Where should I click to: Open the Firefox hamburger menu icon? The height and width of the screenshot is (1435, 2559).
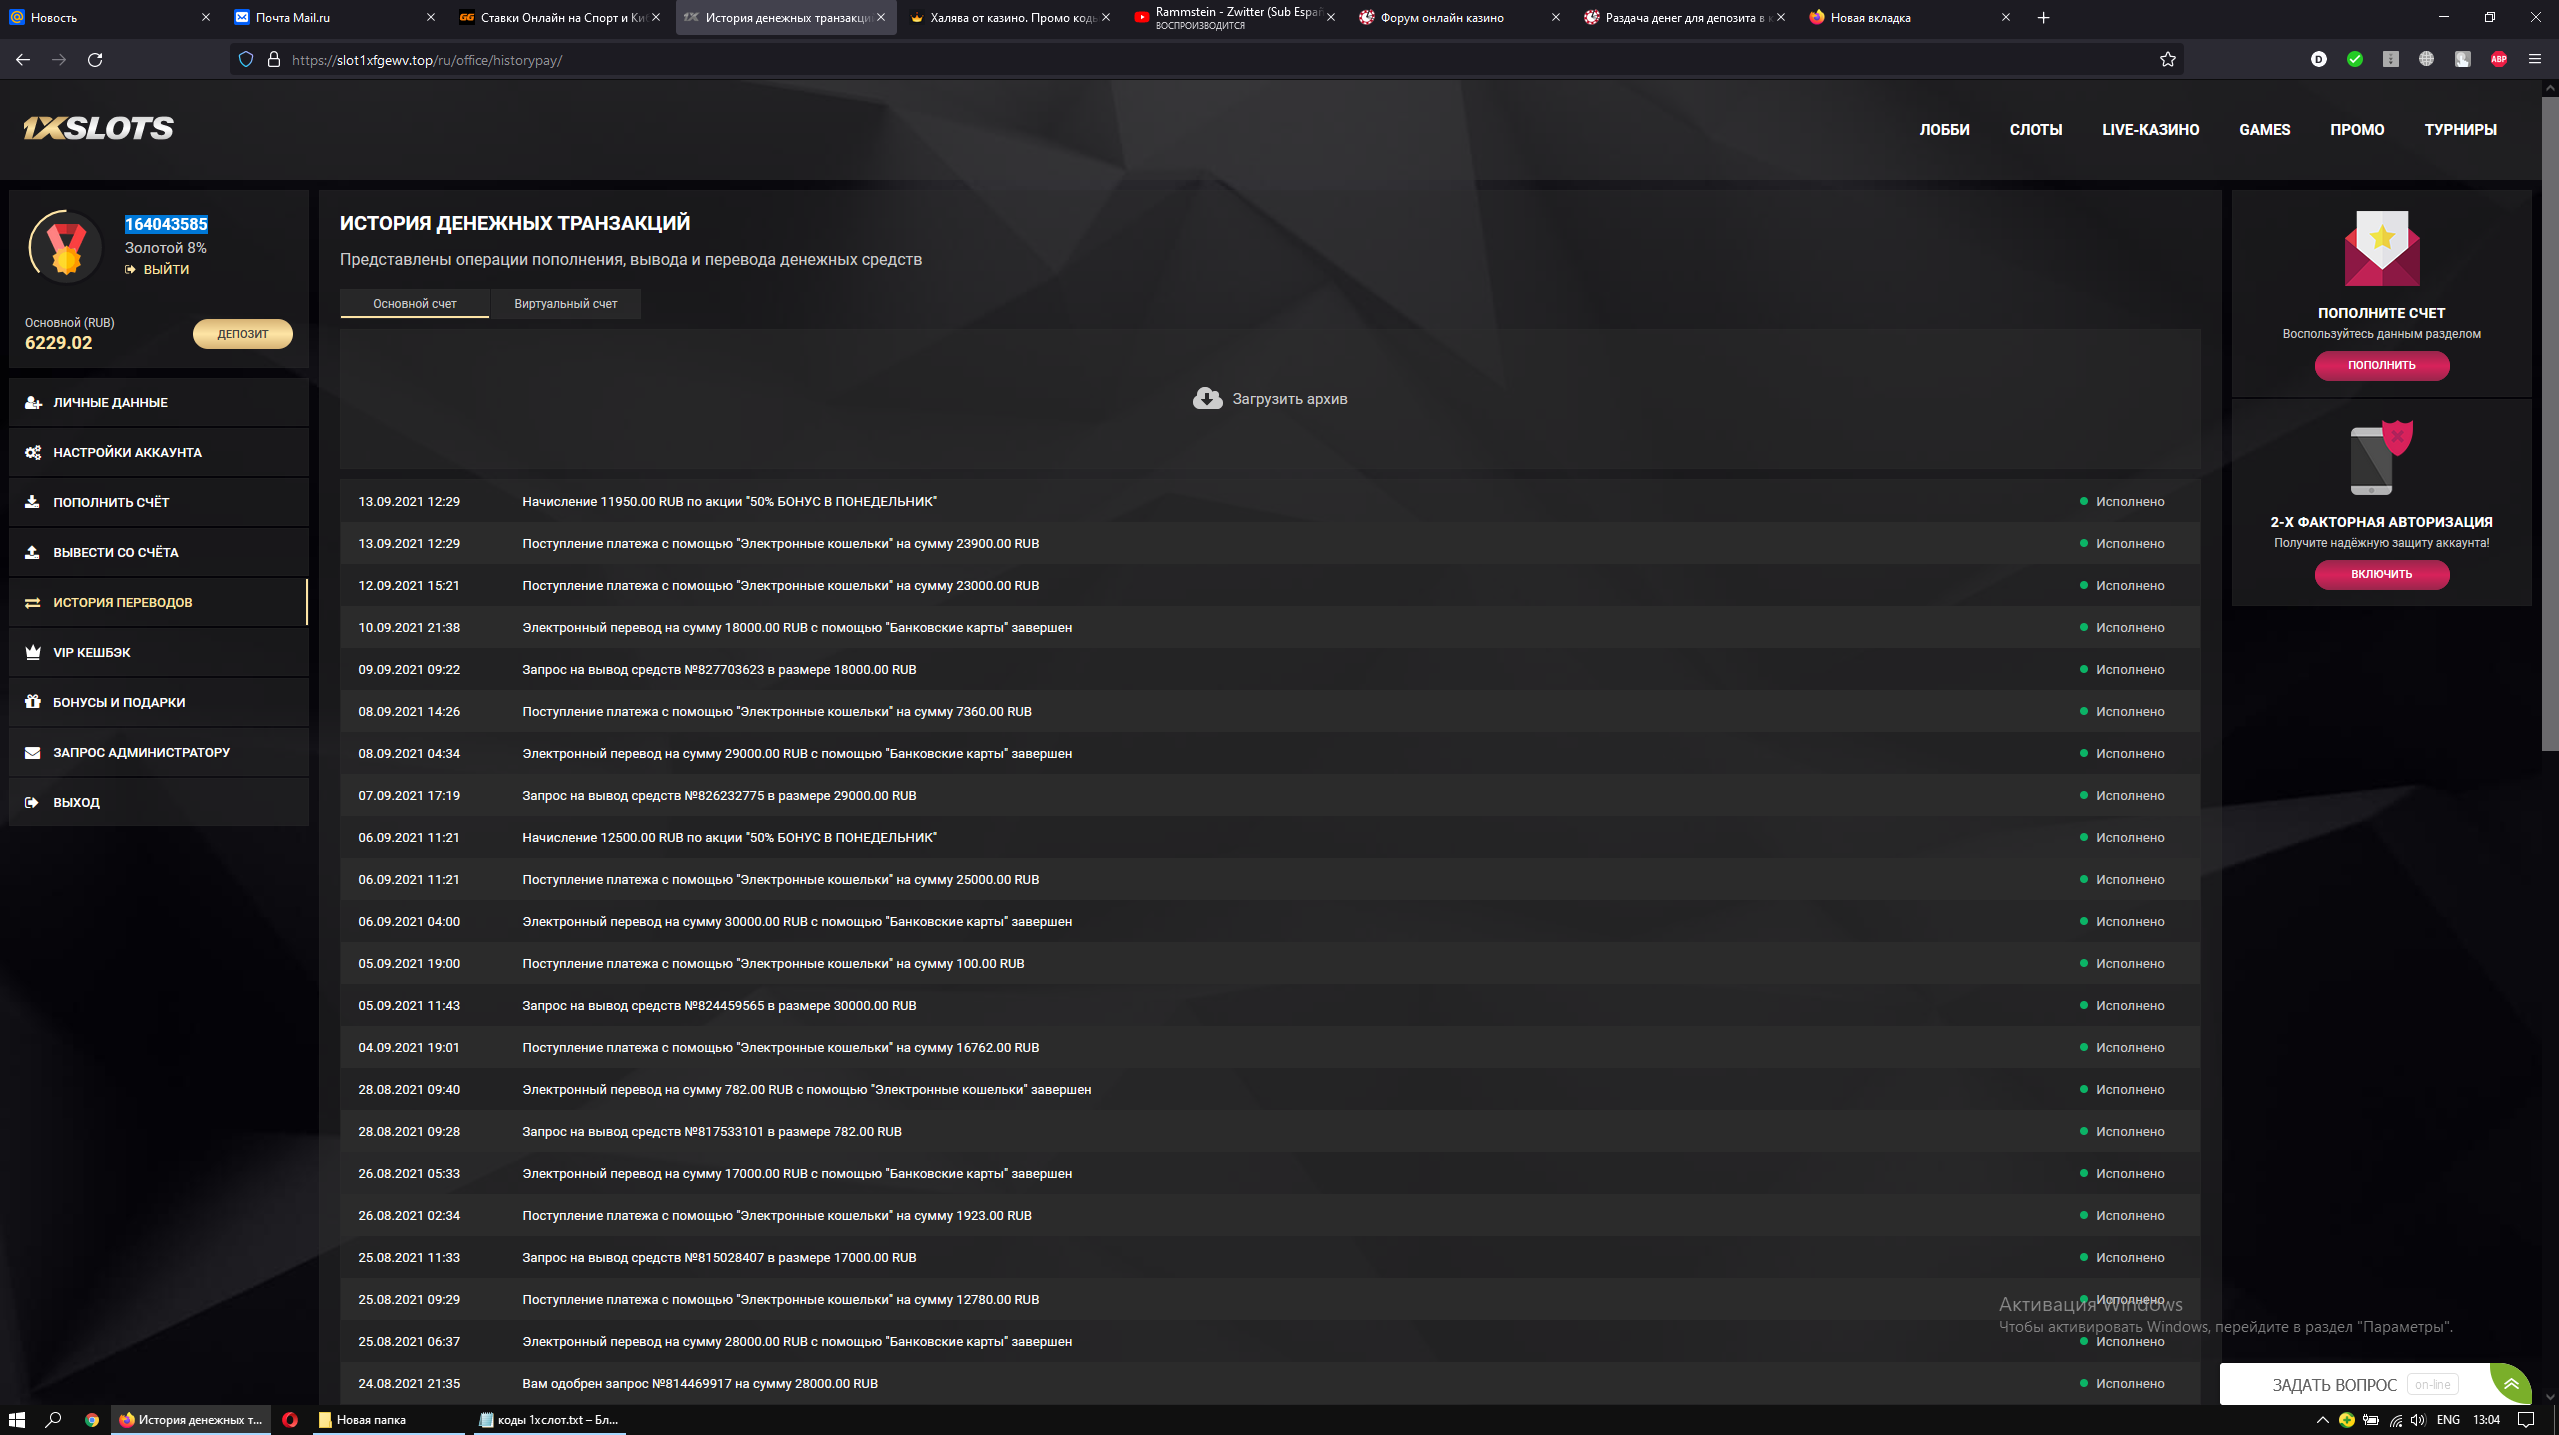(x=2534, y=60)
